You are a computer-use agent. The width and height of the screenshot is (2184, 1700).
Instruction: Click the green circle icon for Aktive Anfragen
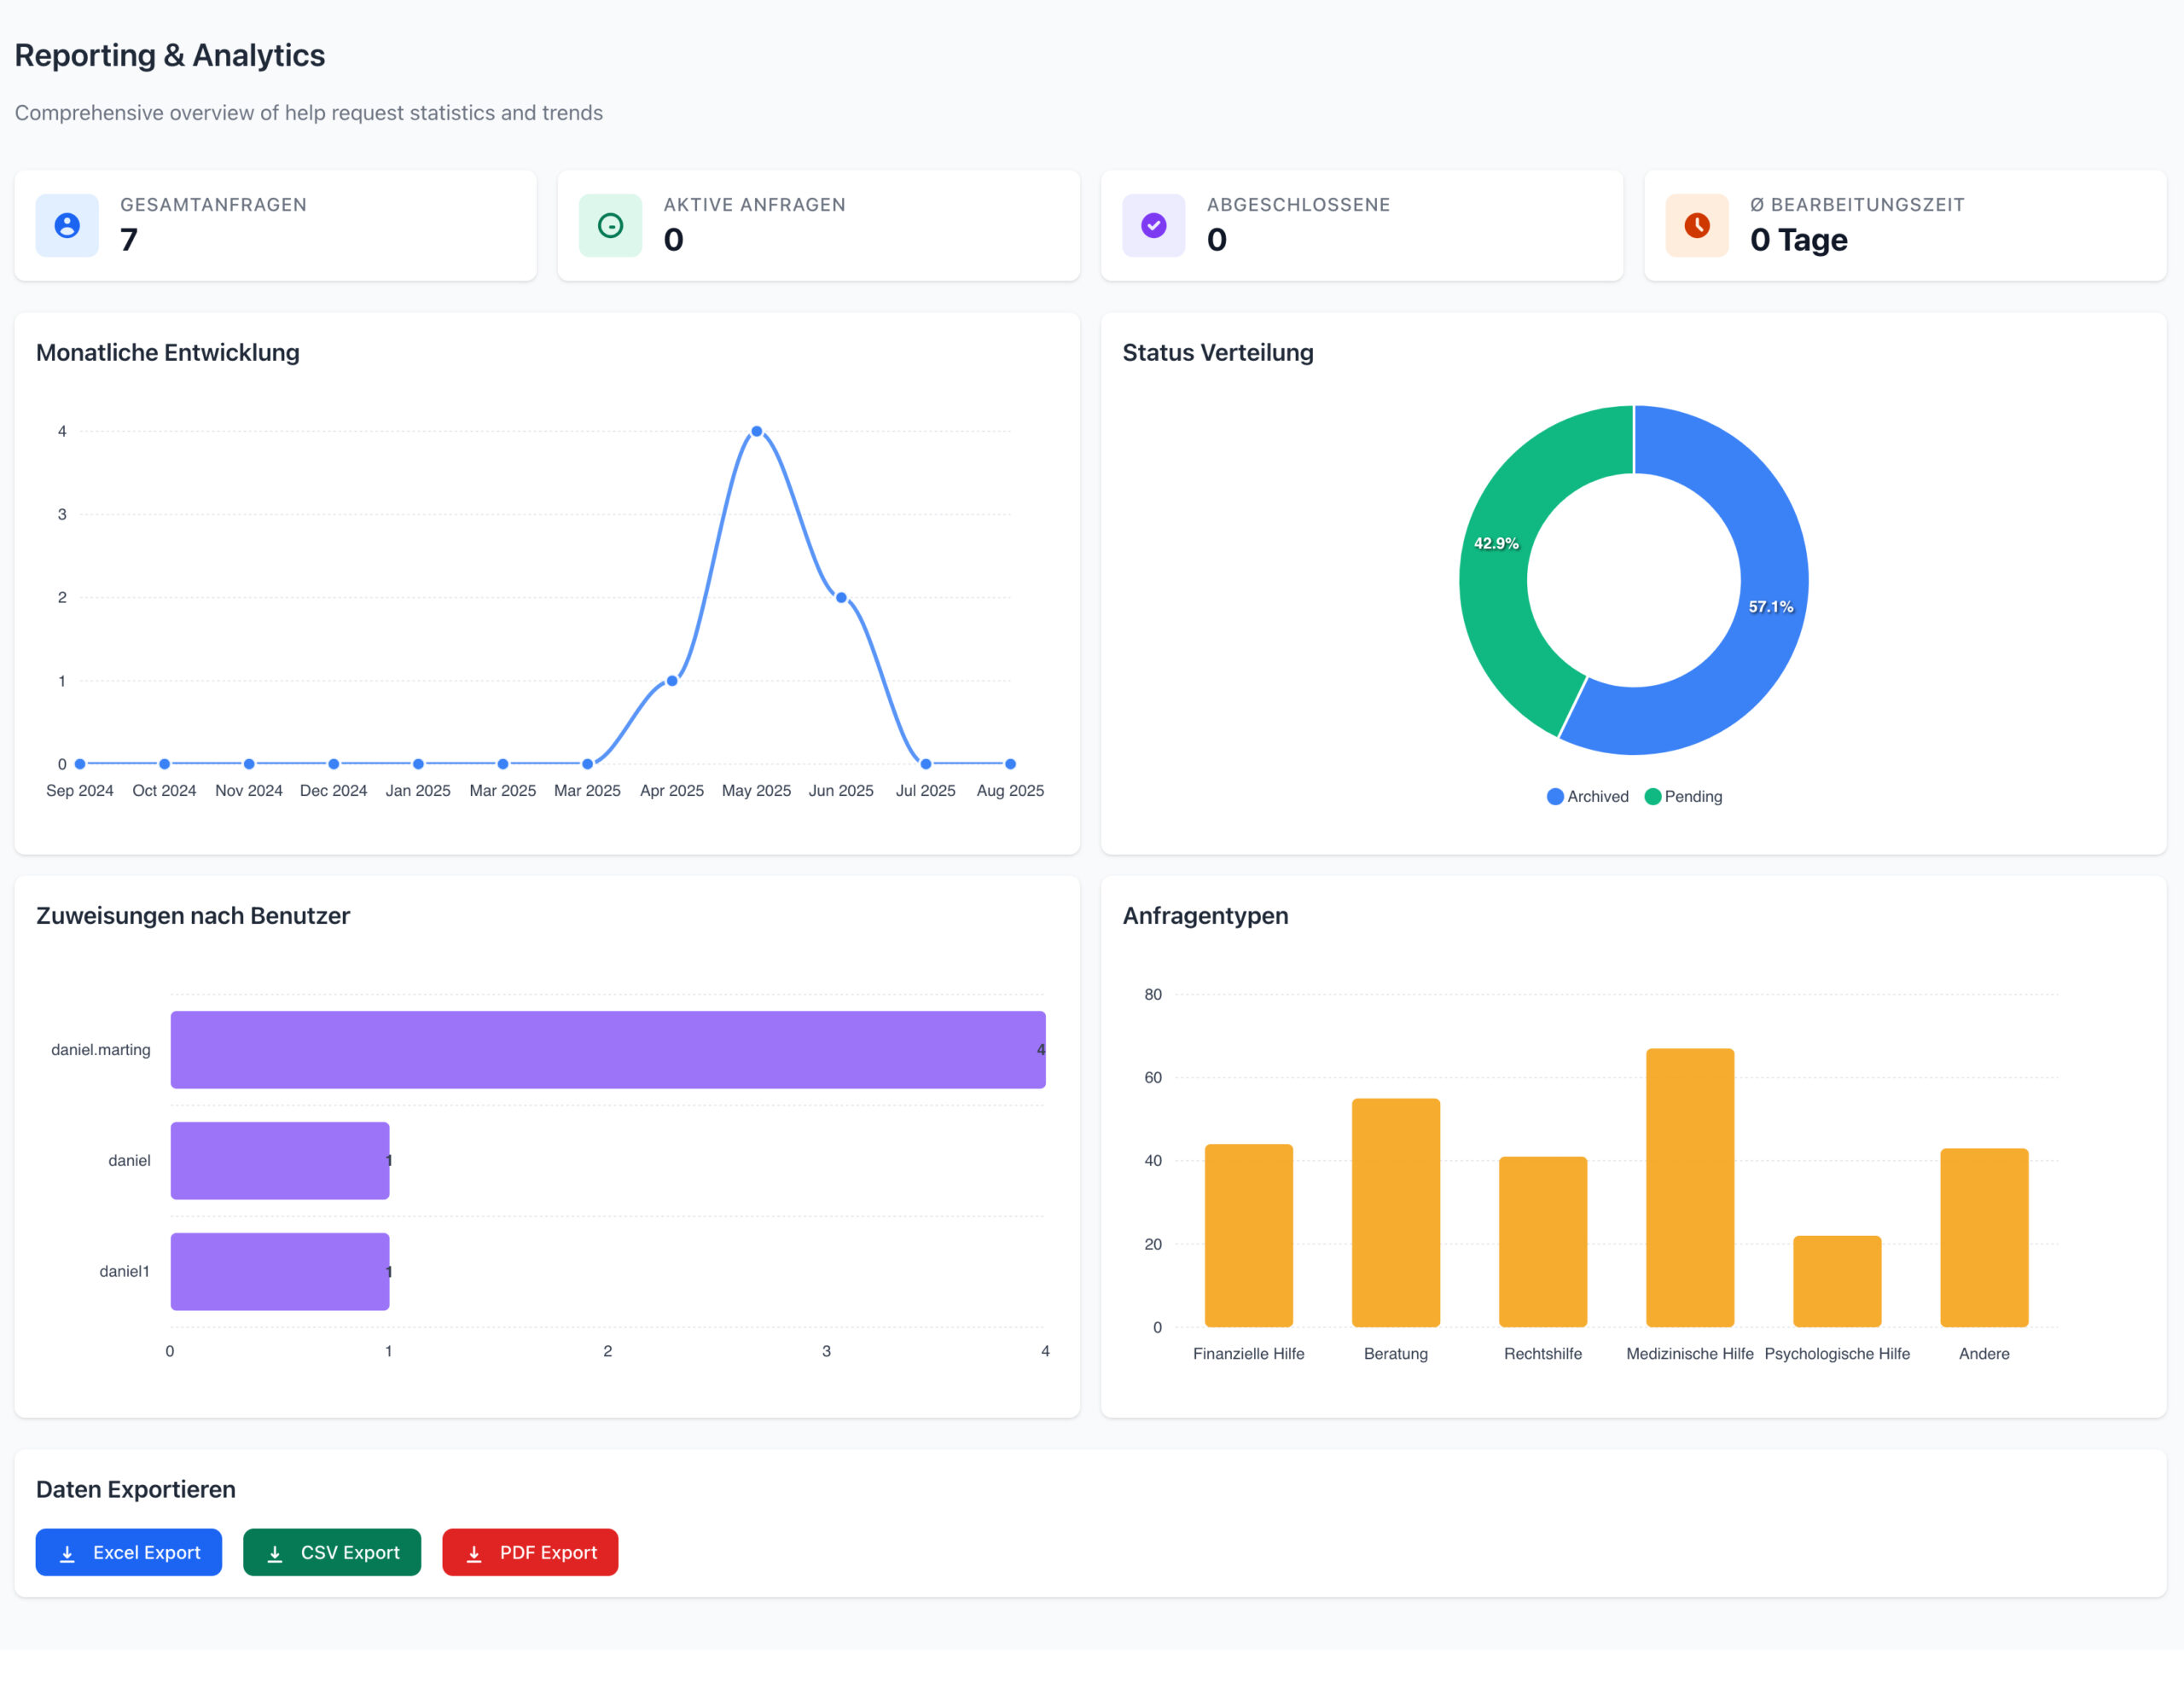610,225
